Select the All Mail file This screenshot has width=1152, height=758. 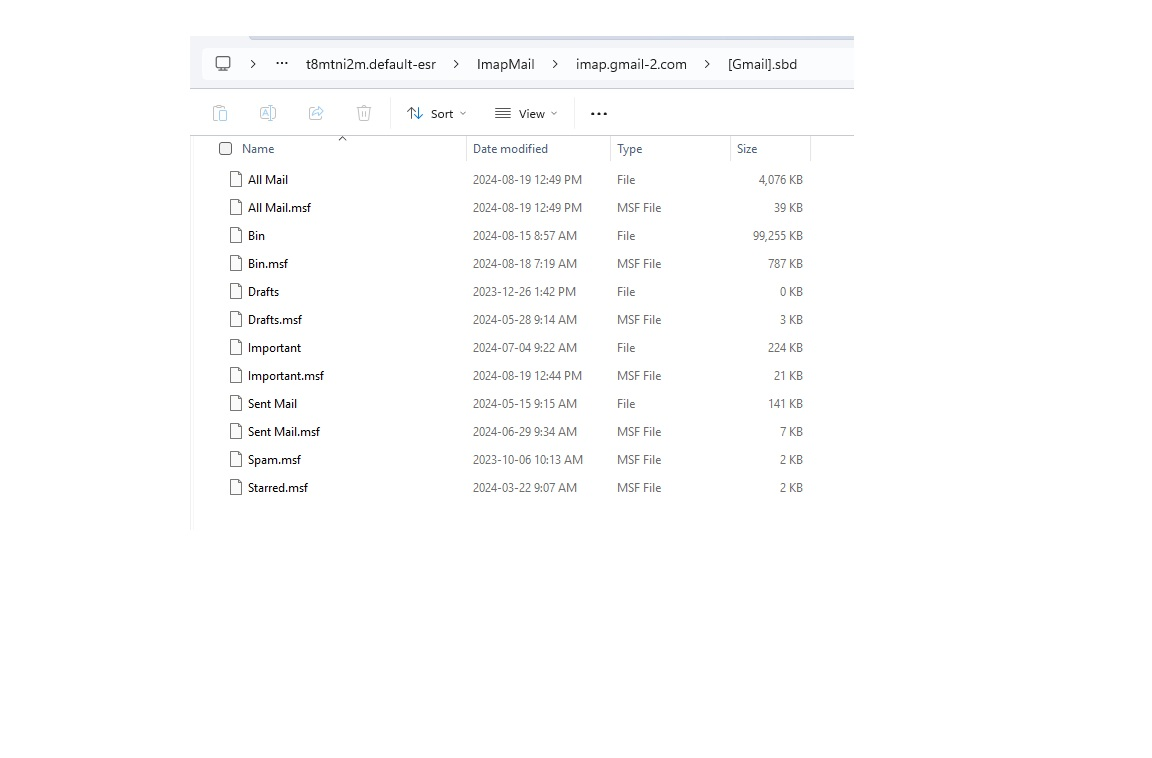(x=268, y=180)
